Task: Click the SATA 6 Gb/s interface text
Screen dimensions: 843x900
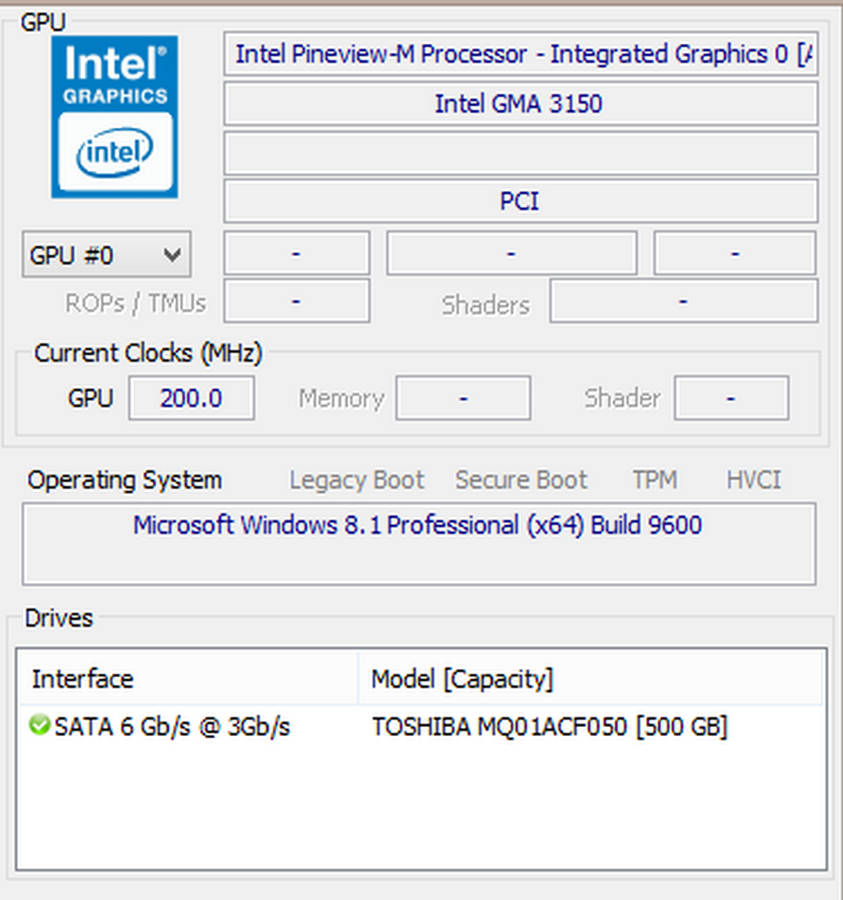Action: pos(172,727)
